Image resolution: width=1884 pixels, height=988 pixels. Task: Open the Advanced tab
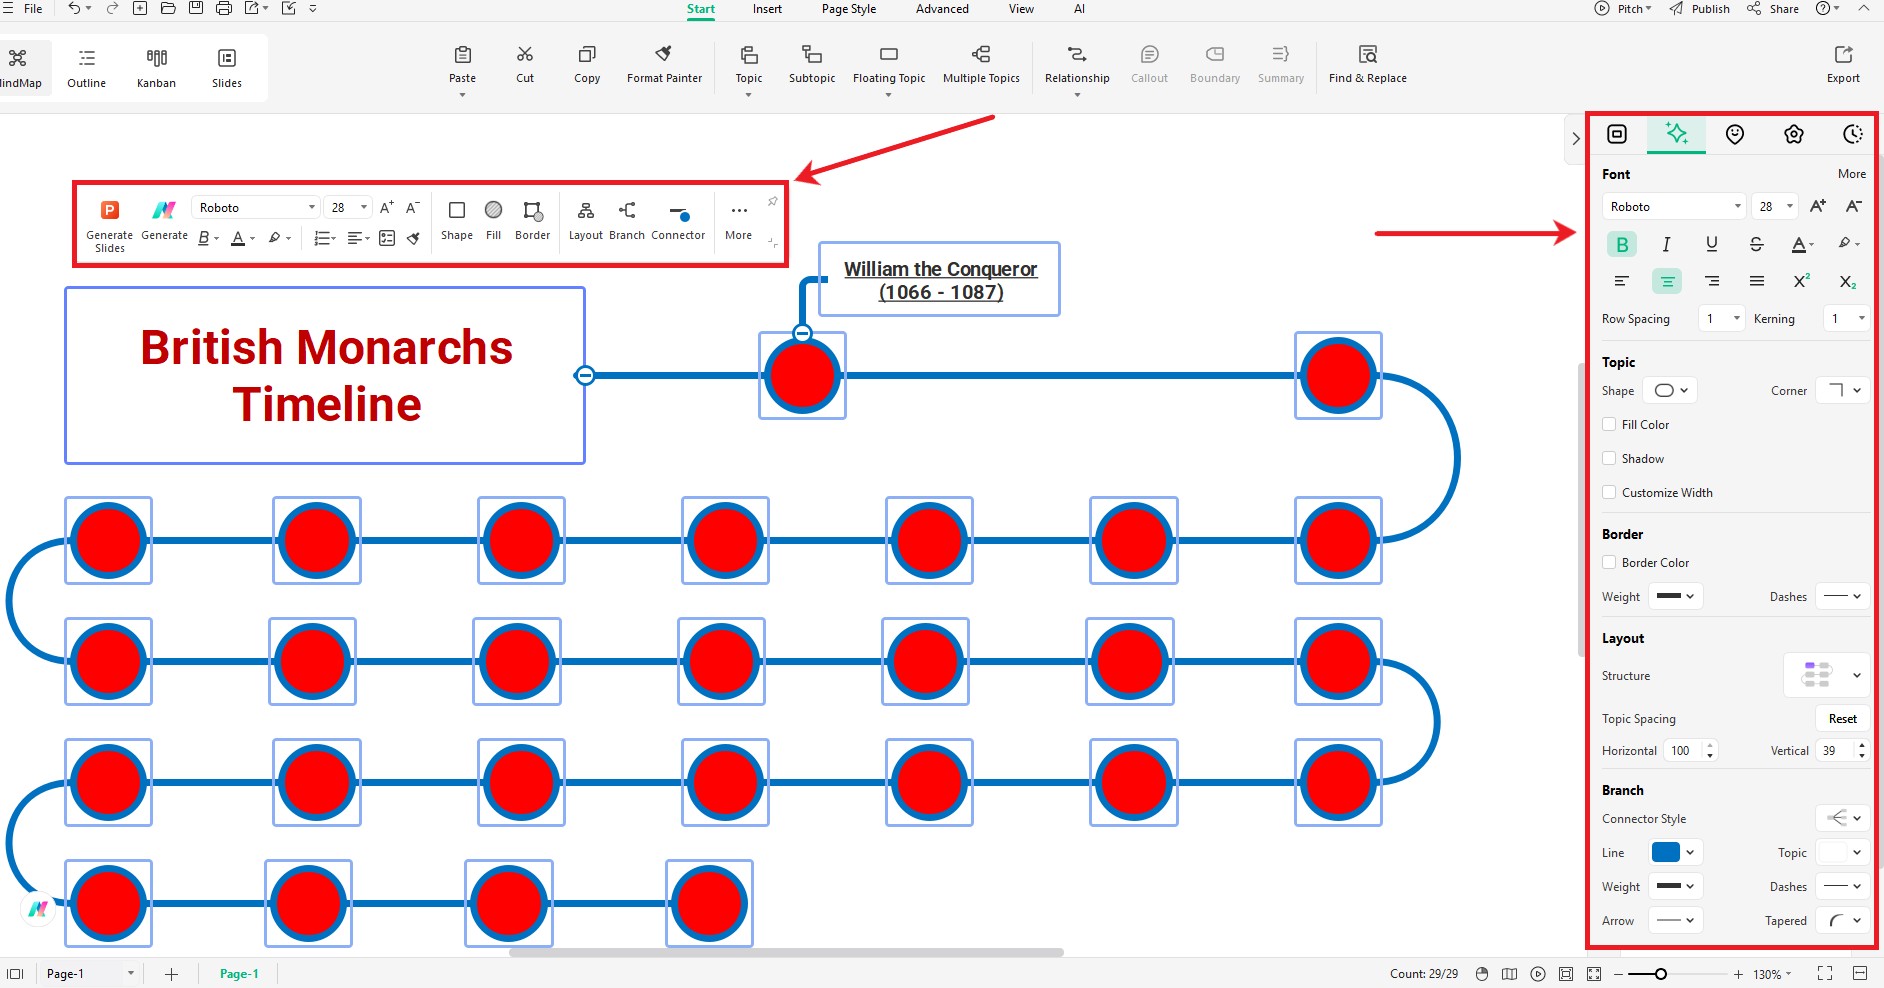[x=942, y=9]
